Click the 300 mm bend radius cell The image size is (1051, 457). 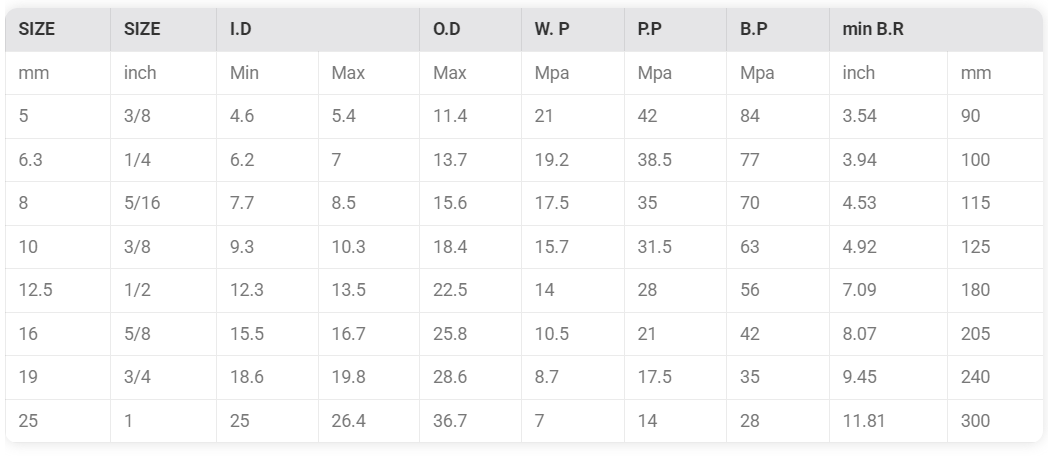tap(995, 421)
